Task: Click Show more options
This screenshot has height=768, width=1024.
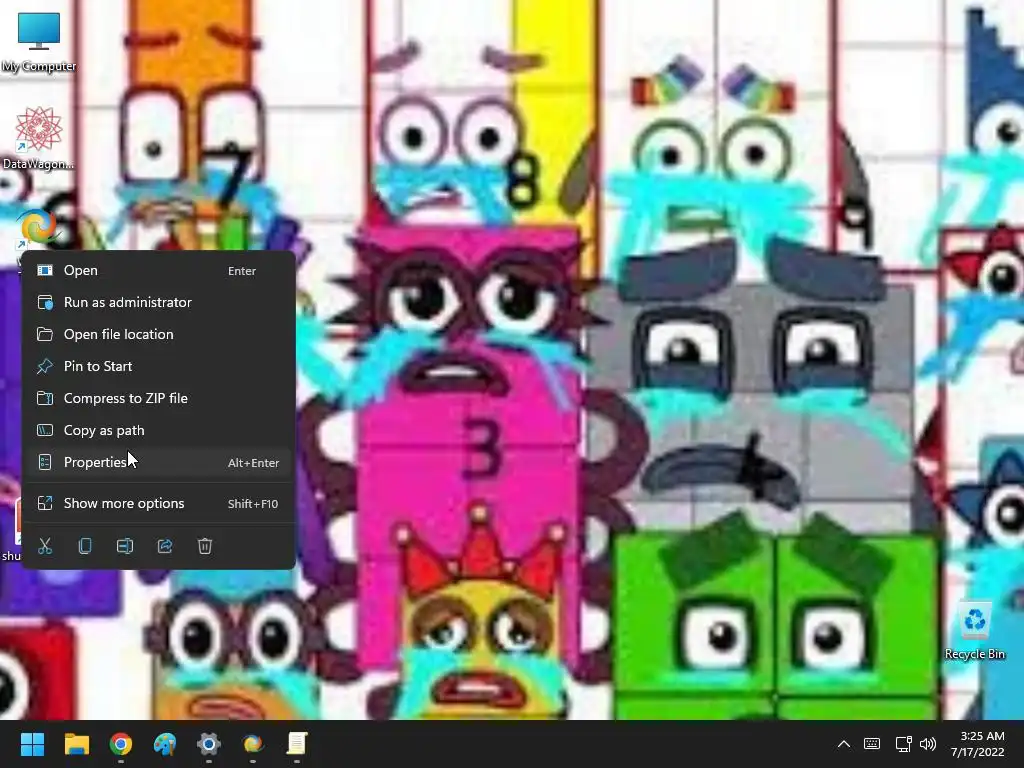Action: (159, 504)
